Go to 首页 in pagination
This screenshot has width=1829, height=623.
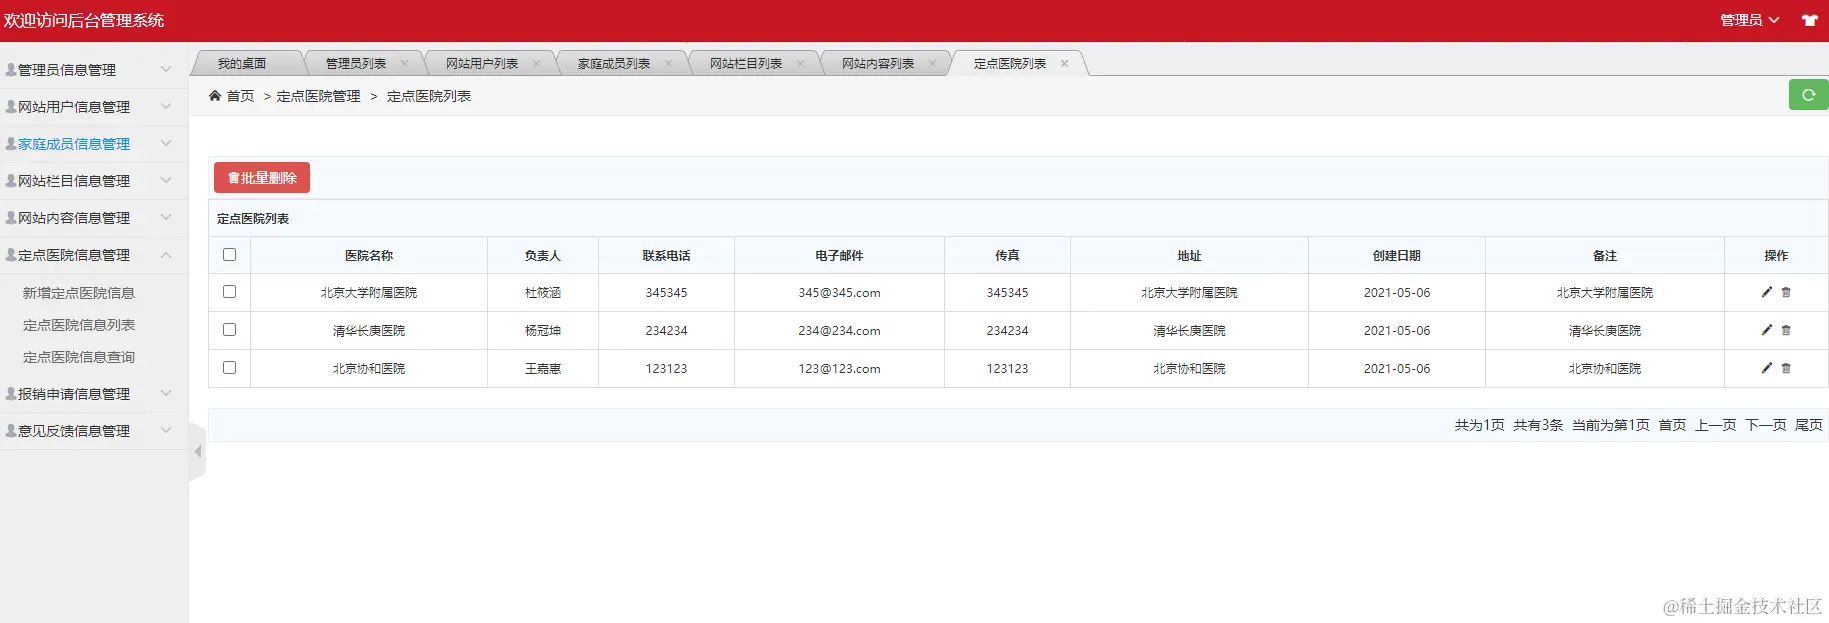(x=1672, y=425)
